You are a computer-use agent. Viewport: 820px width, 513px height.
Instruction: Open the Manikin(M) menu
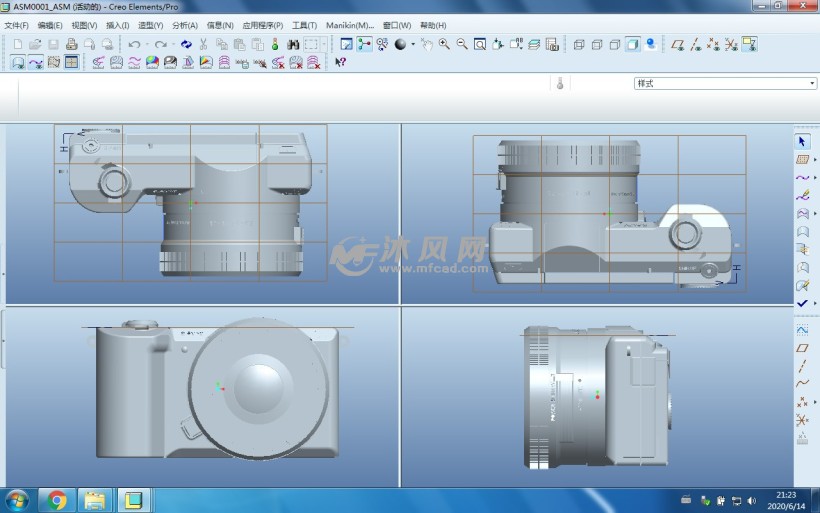[350, 25]
